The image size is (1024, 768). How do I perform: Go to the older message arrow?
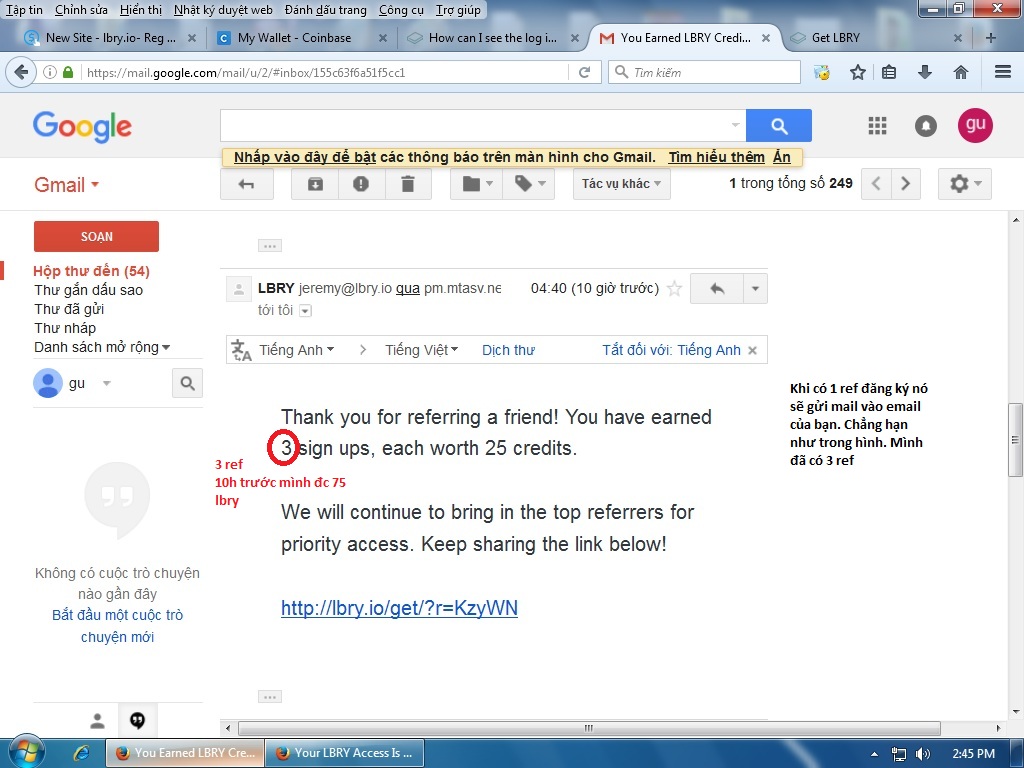905,184
